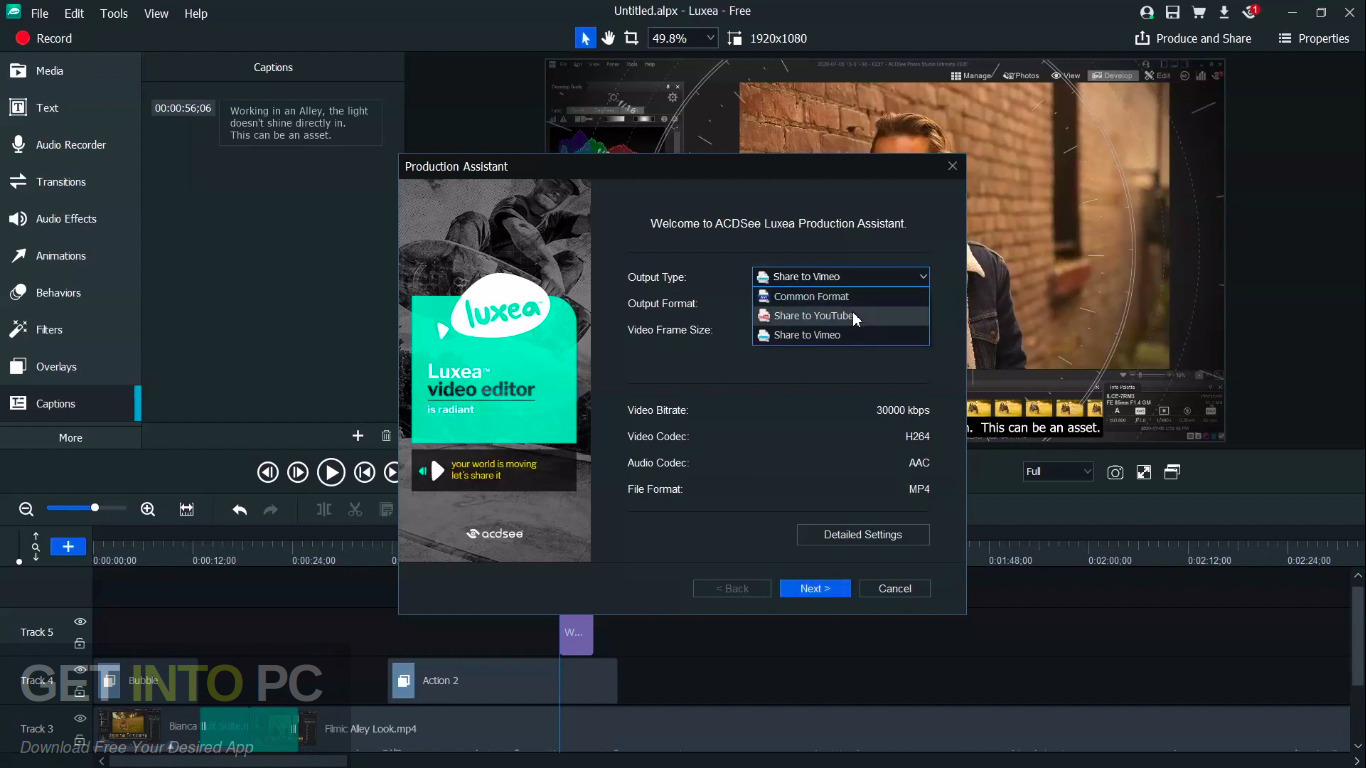Lock Track 4 using the lock toggle
1366x768 pixels.
tap(79, 693)
